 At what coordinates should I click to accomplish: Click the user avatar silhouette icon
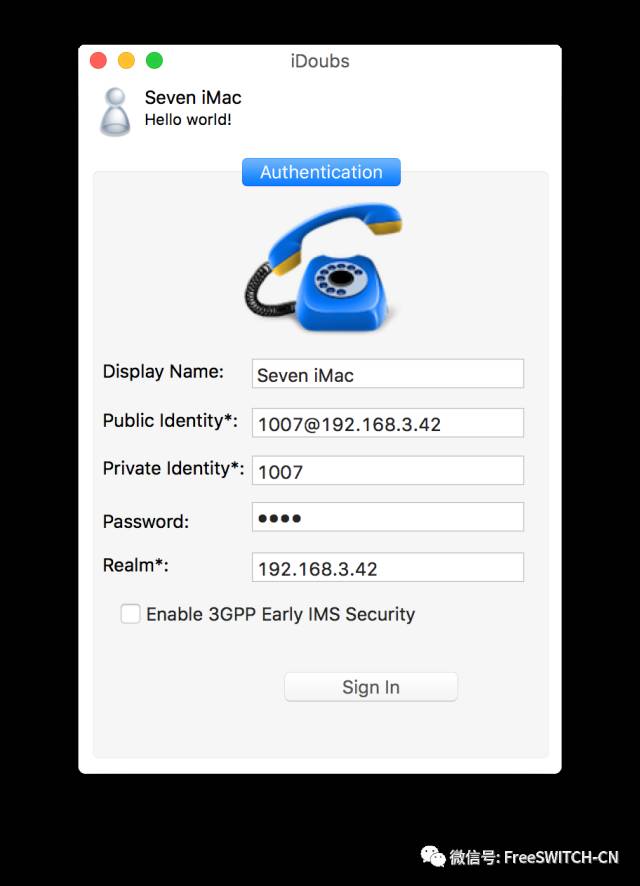pos(115,110)
